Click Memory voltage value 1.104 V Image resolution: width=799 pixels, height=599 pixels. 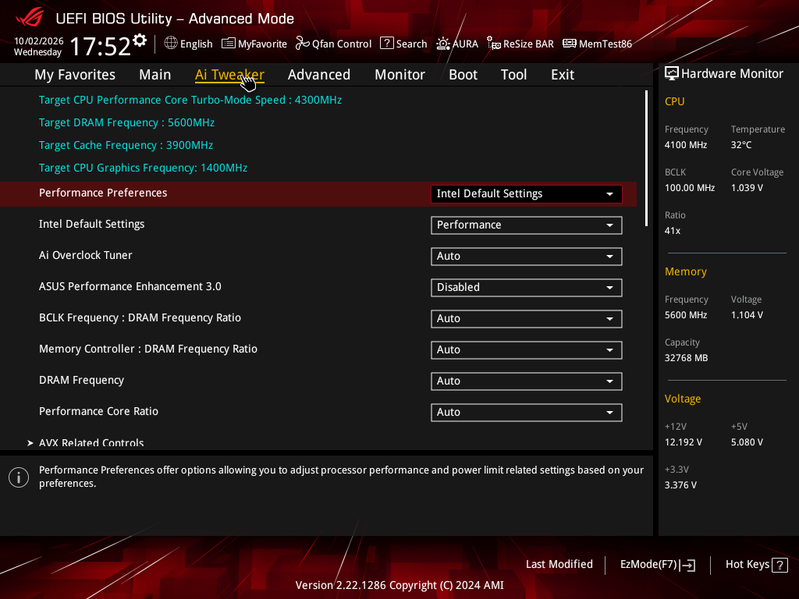(747, 315)
